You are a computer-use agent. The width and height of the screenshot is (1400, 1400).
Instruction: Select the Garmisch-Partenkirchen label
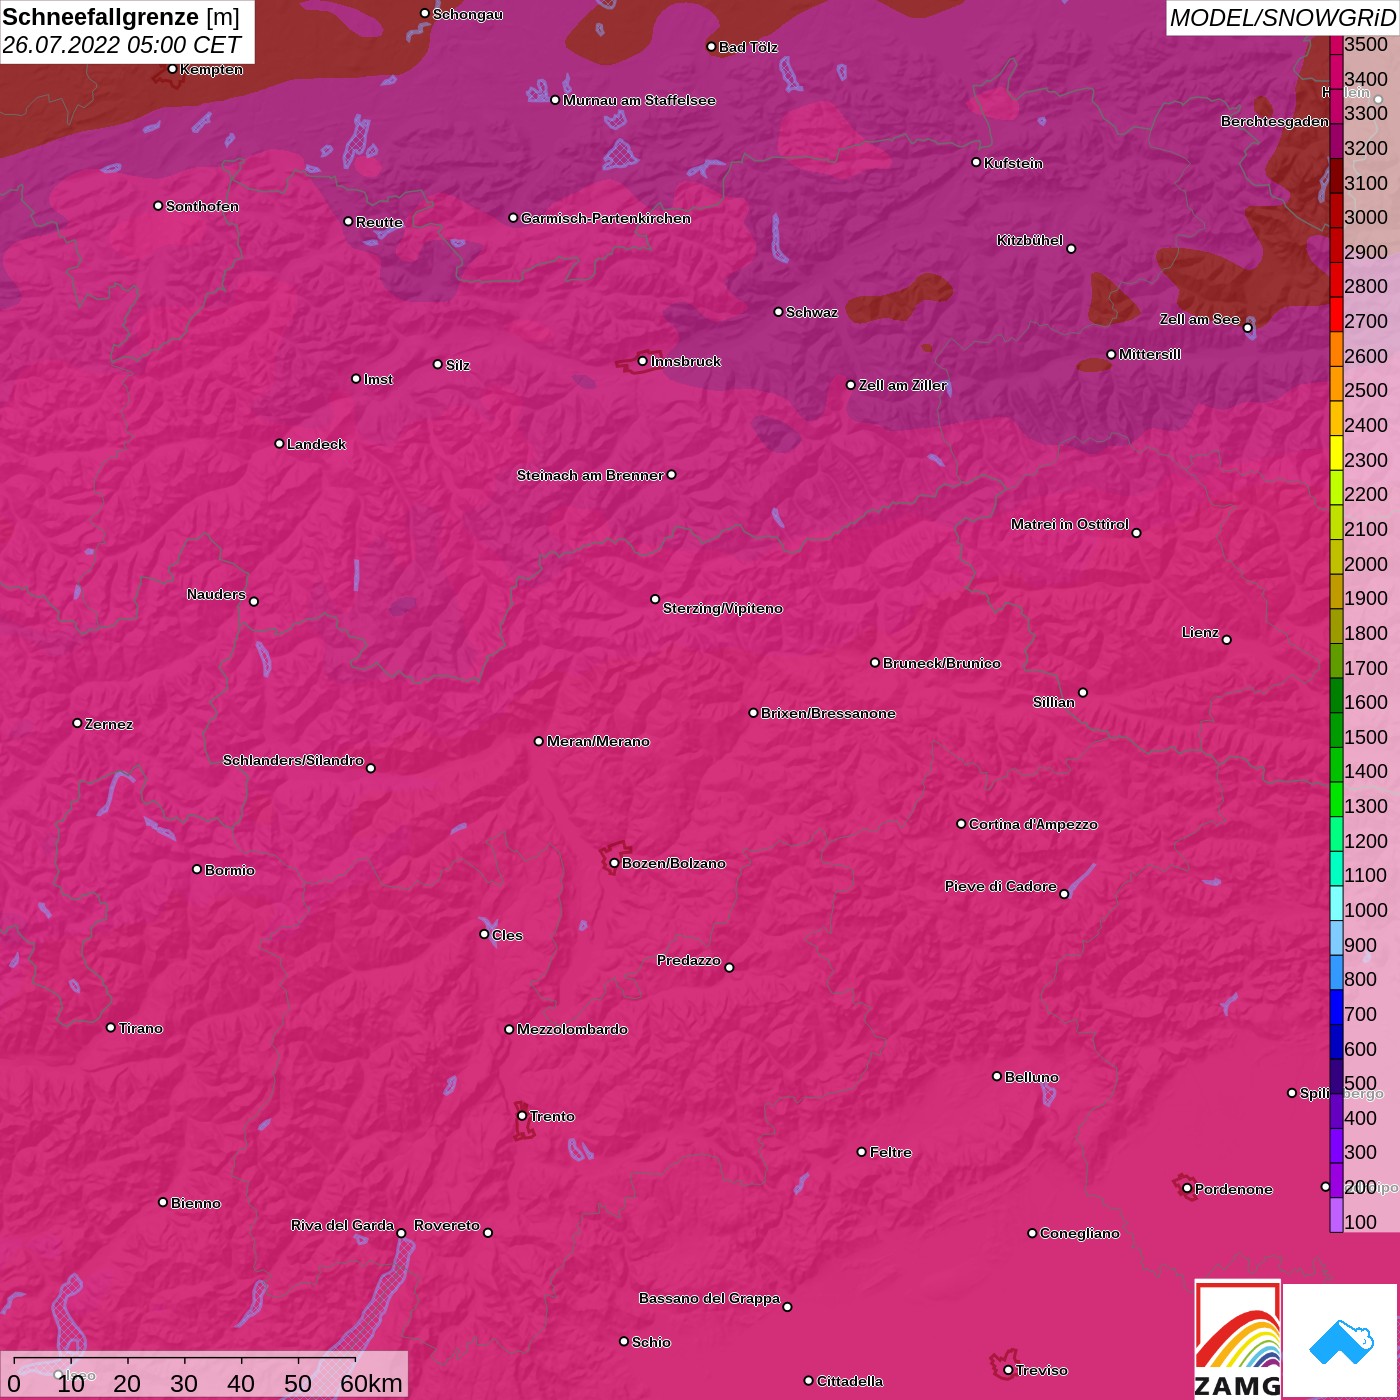tap(606, 218)
